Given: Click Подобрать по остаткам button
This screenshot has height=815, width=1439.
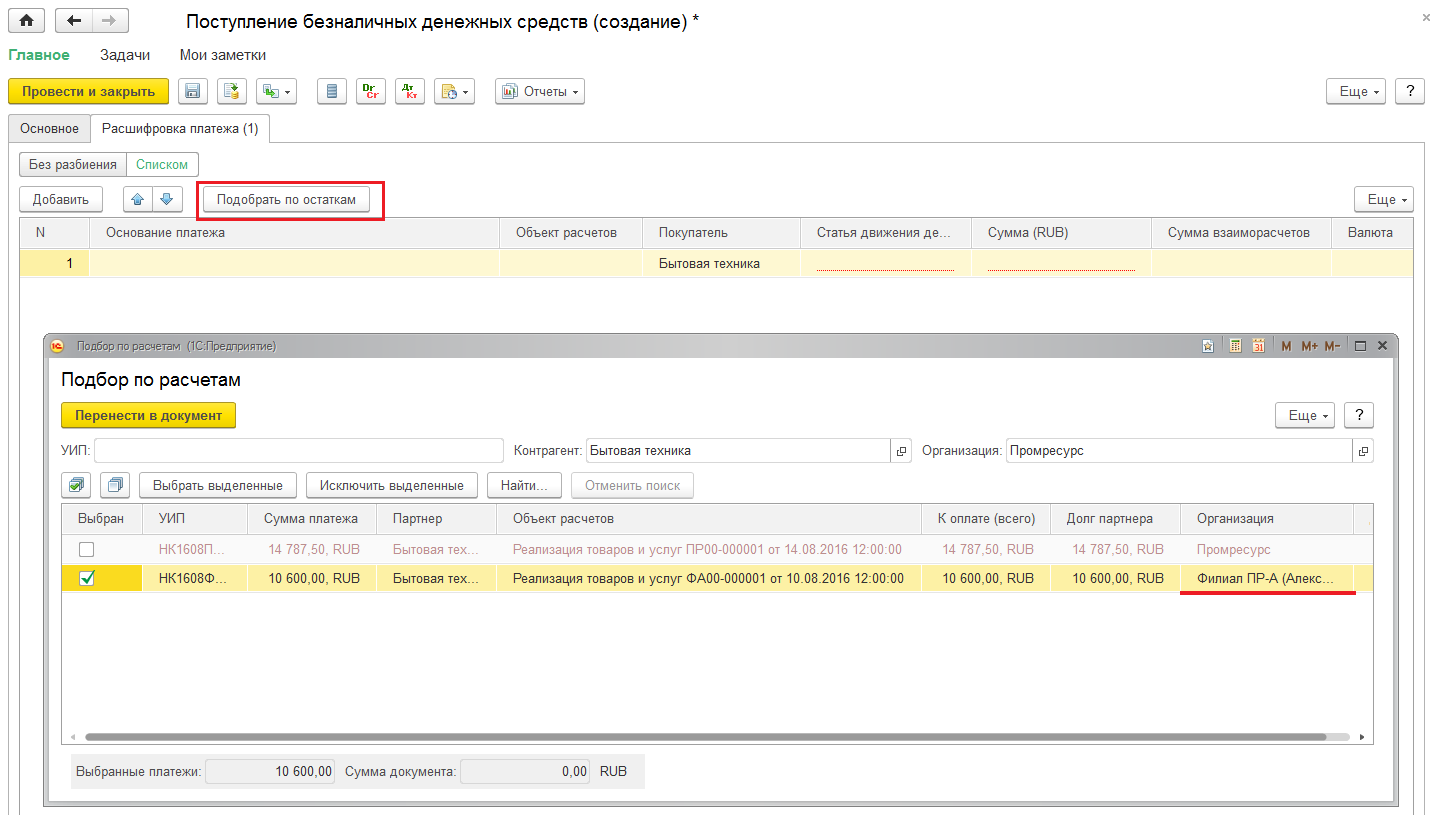Looking at the screenshot, I should 286,199.
